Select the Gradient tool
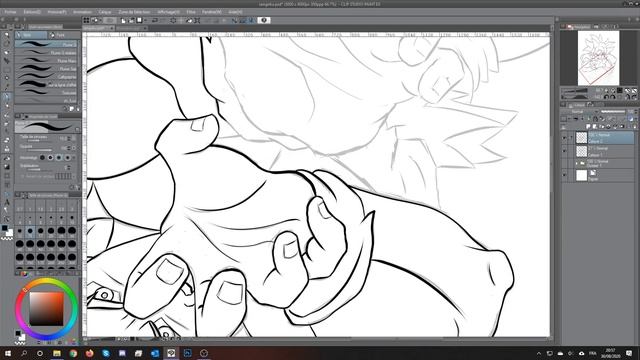This screenshot has width=640, height=360. pos(7,167)
